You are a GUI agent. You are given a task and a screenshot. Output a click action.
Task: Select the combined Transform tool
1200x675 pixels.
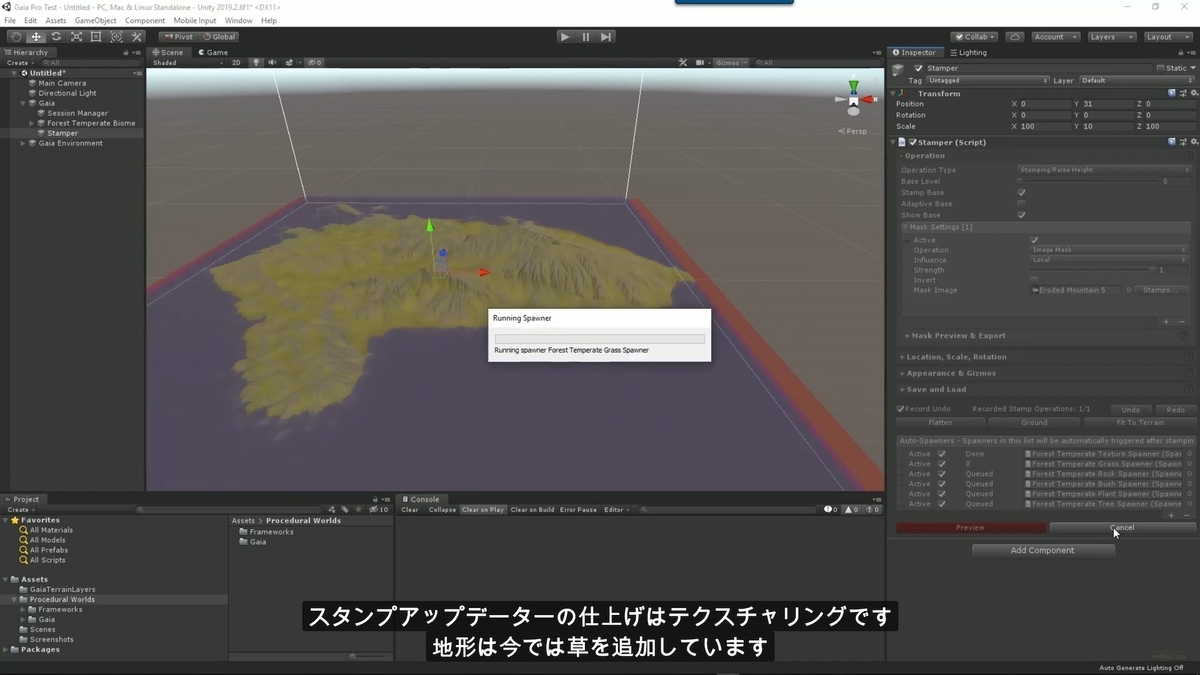pos(116,37)
